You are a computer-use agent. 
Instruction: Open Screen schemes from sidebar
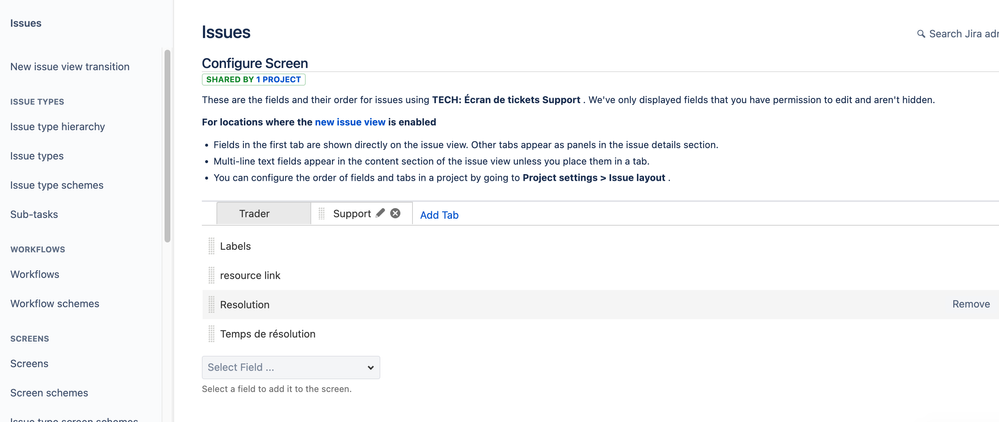click(49, 393)
